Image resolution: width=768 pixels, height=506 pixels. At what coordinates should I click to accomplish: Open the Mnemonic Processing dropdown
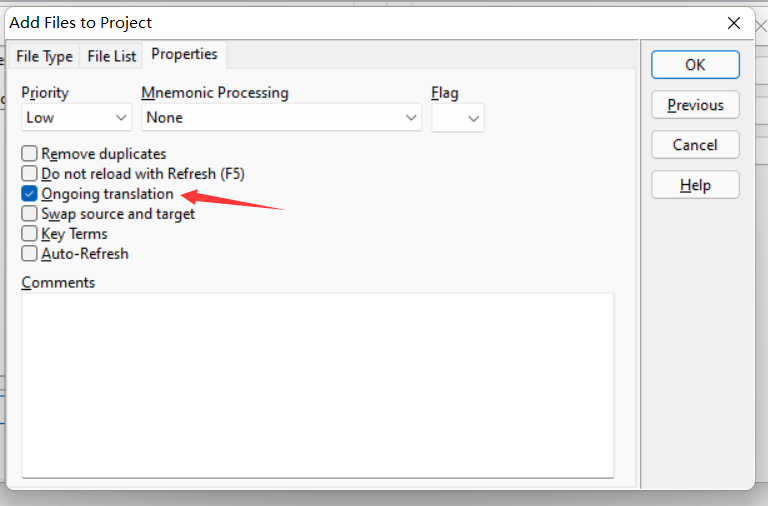[282, 118]
